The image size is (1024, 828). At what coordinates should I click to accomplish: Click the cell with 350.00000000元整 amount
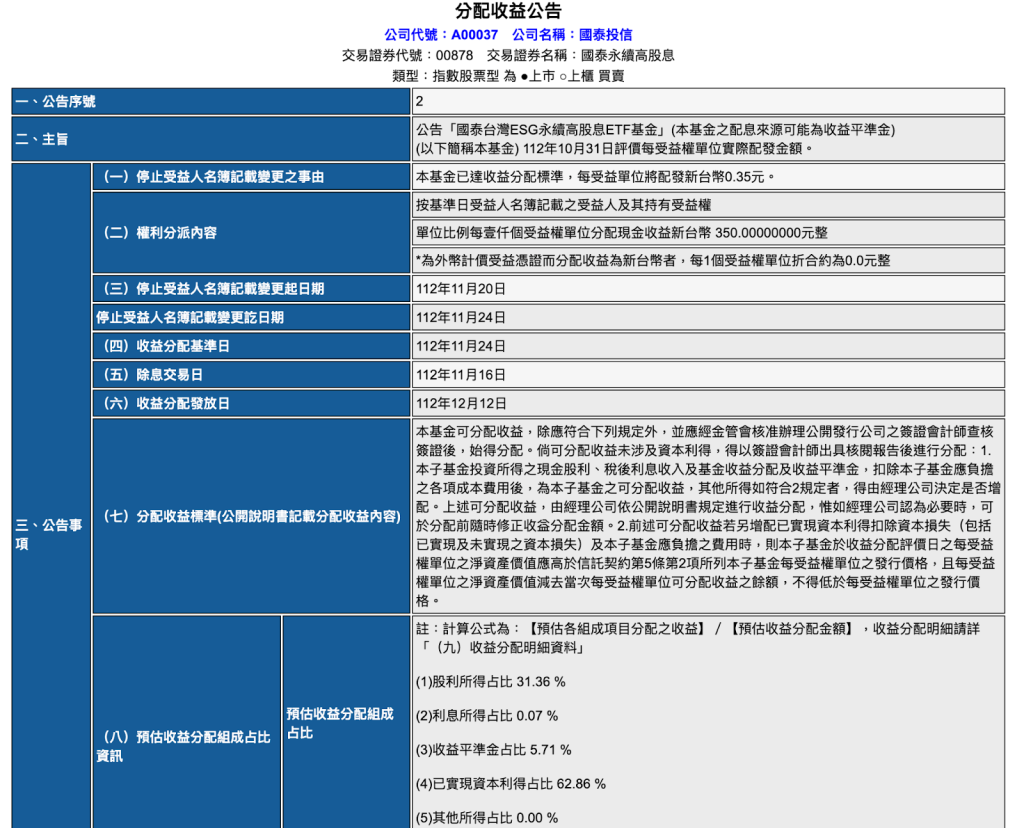[x=708, y=232]
